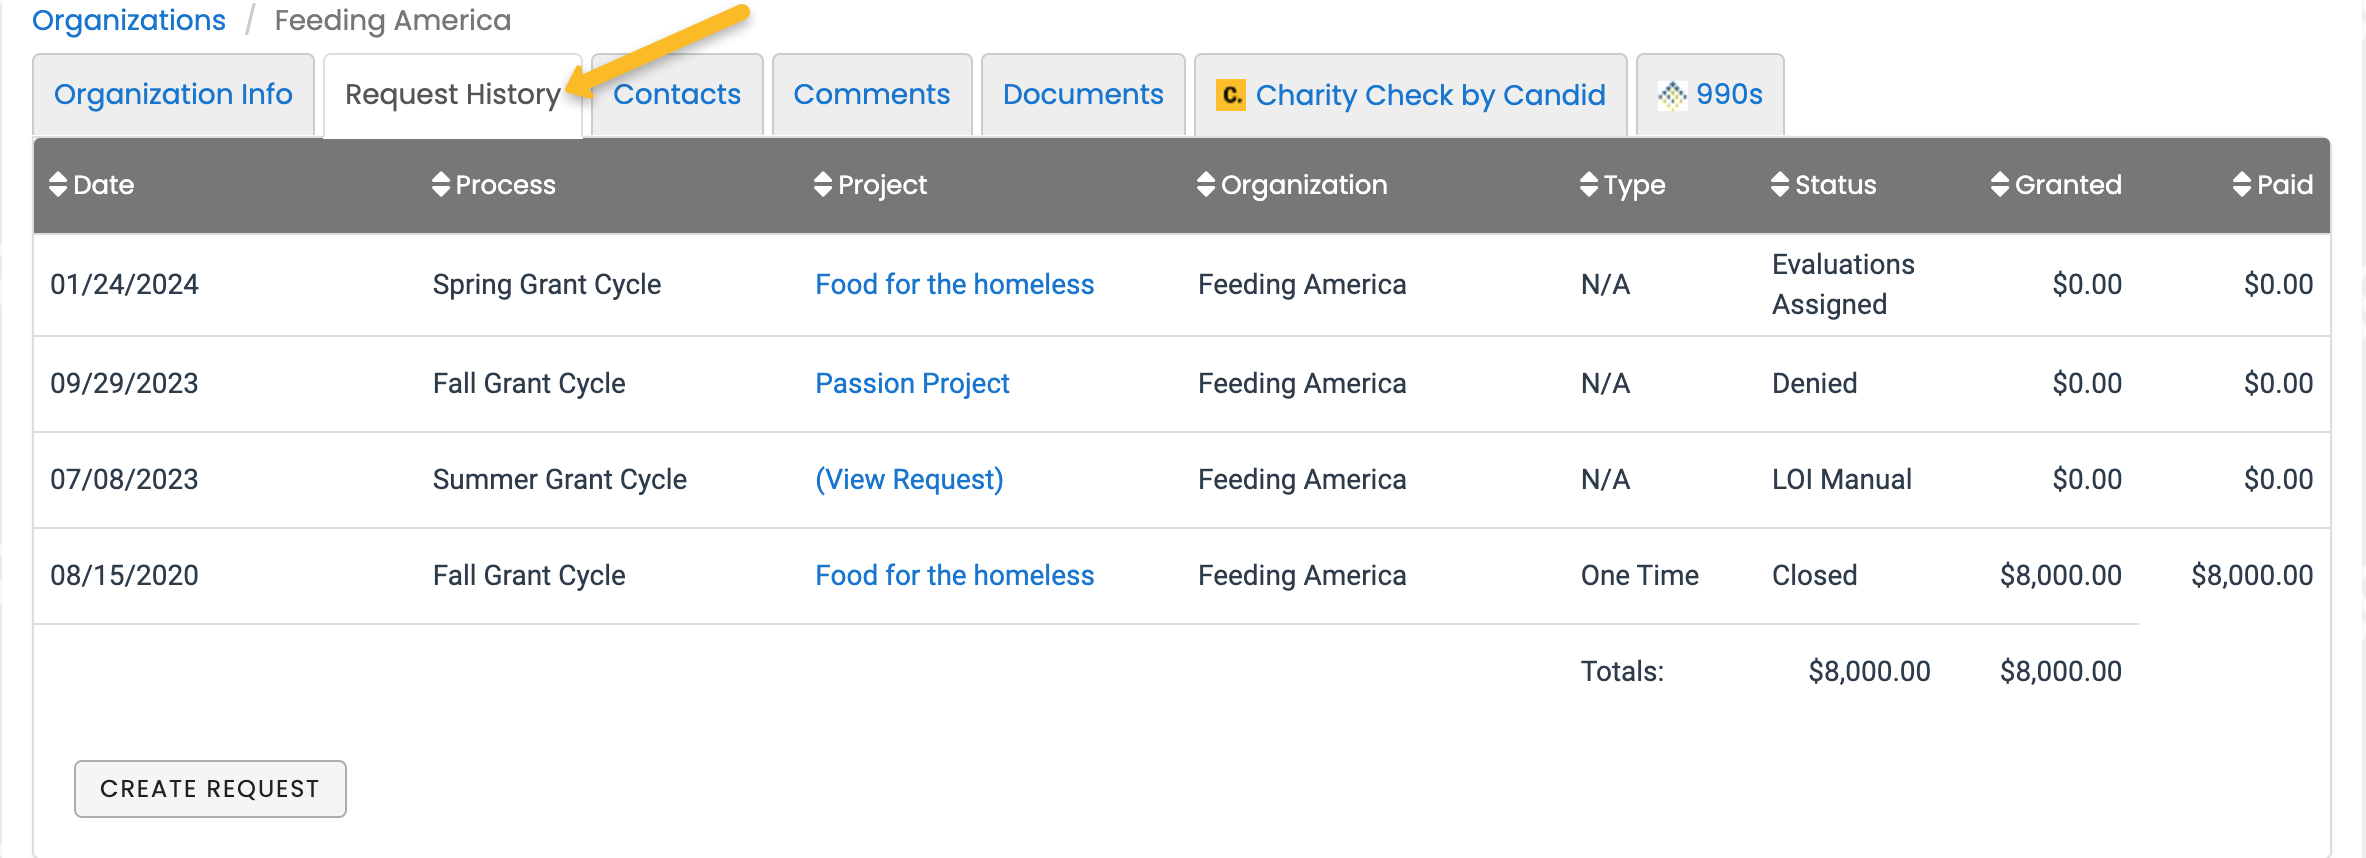Open the Comments tab
Viewport: 2366px width, 858px height.
871,93
